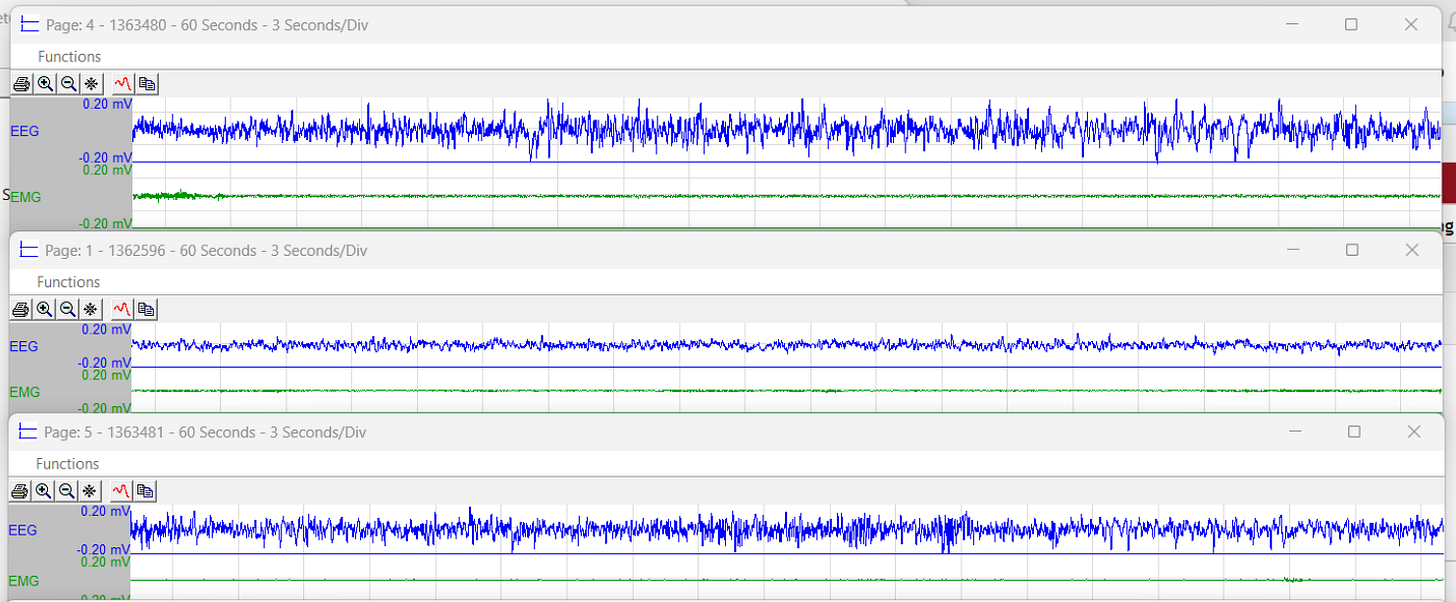The width and height of the screenshot is (1456, 602).
Task: Minimize the Page 1 window
Action: tap(1292, 250)
